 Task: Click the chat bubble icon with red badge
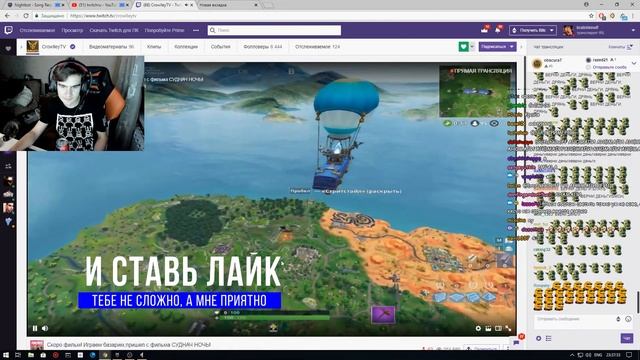pos(516,342)
